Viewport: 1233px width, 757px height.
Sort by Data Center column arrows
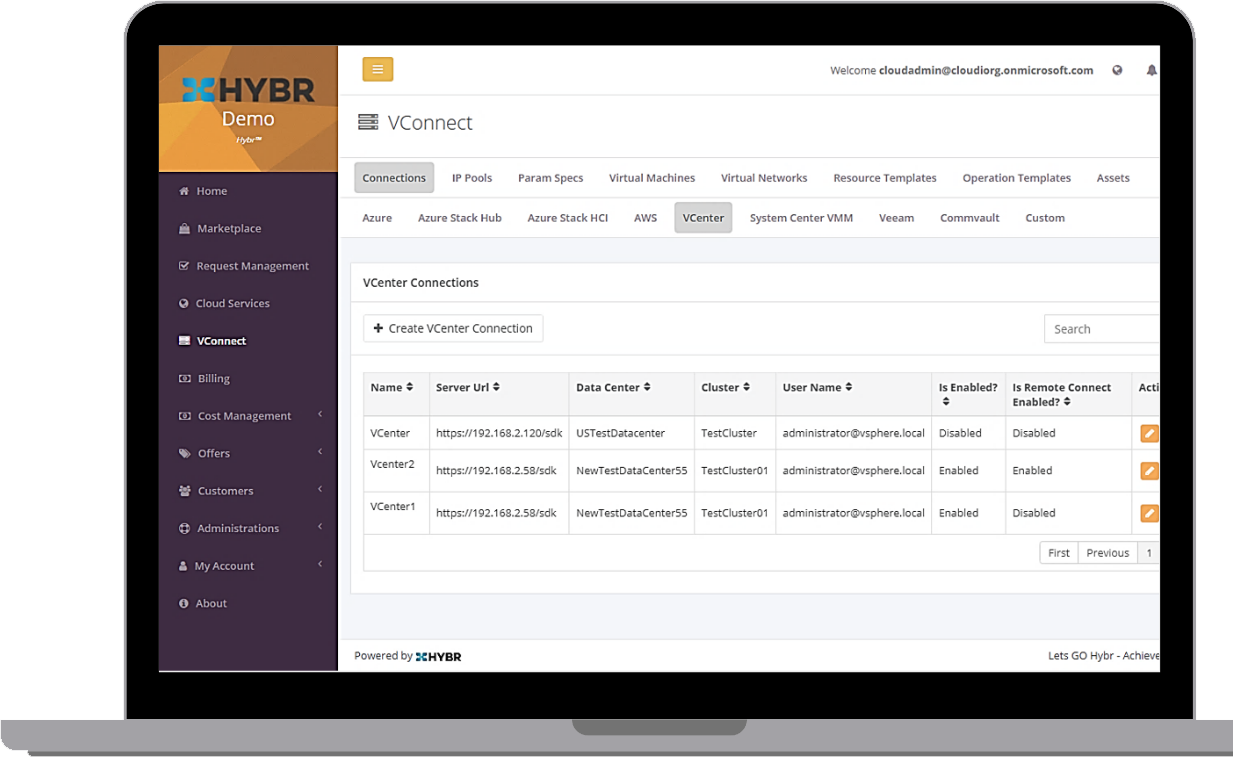(647, 387)
